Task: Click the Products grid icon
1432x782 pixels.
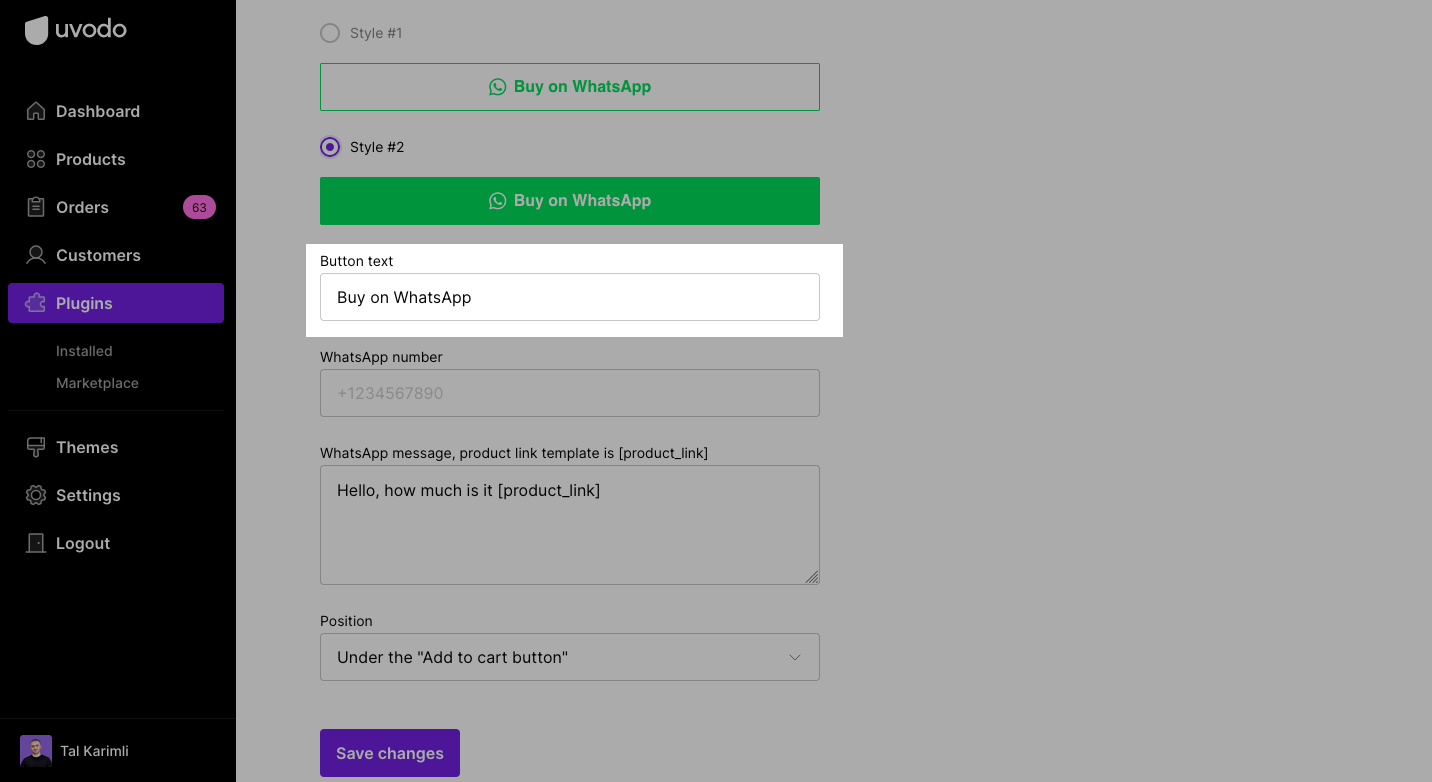Action: [36, 159]
